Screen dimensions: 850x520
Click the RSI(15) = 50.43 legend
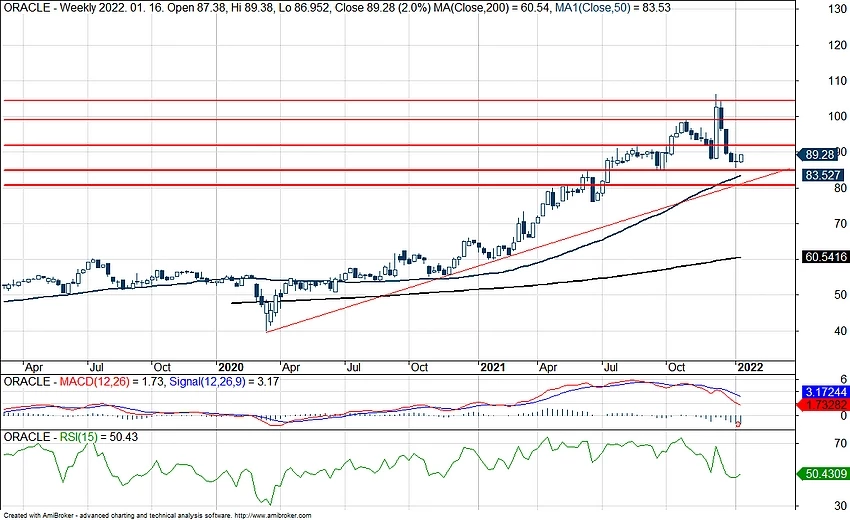pyautogui.click(x=99, y=436)
